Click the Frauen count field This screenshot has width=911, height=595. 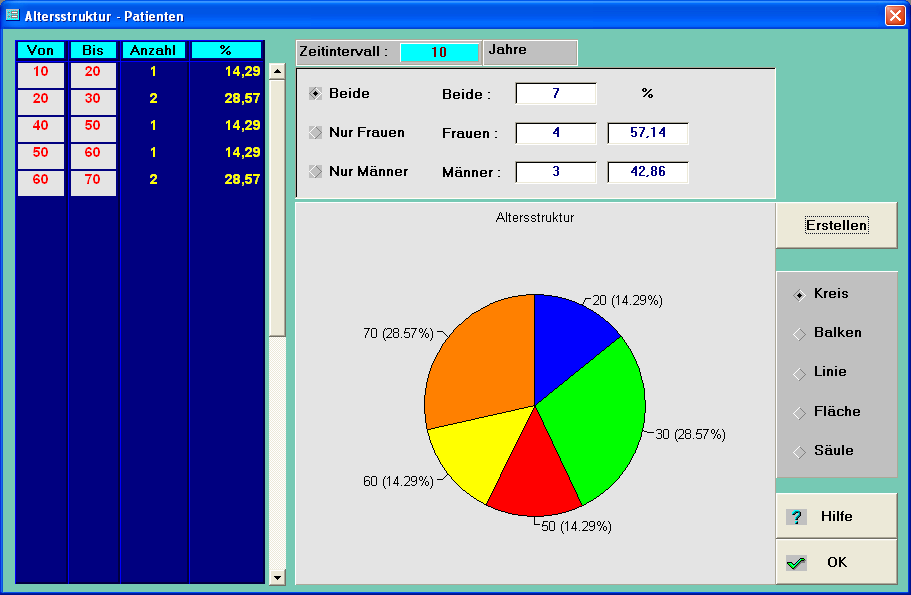click(x=556, y=133)
